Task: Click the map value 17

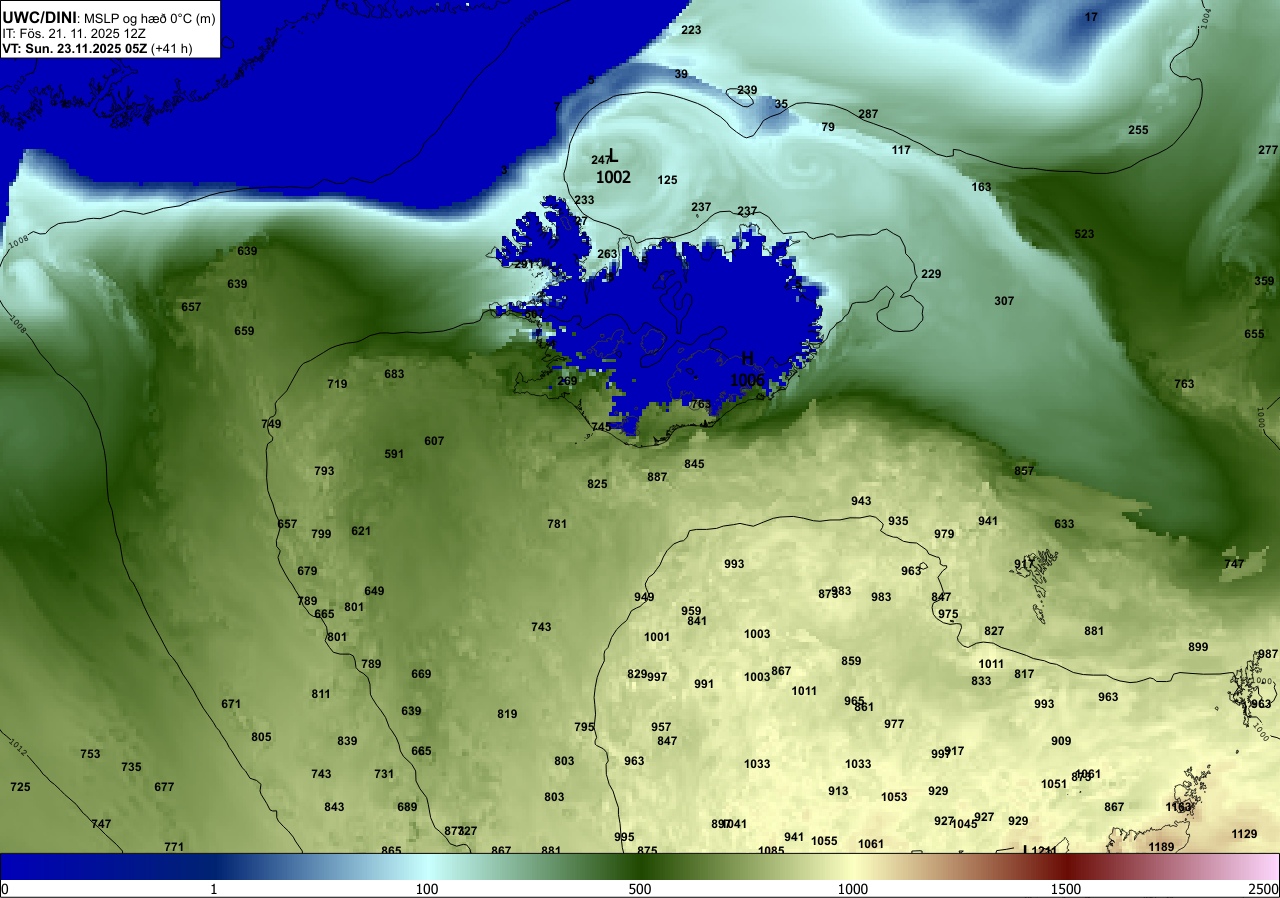Action: point(1091,17)
